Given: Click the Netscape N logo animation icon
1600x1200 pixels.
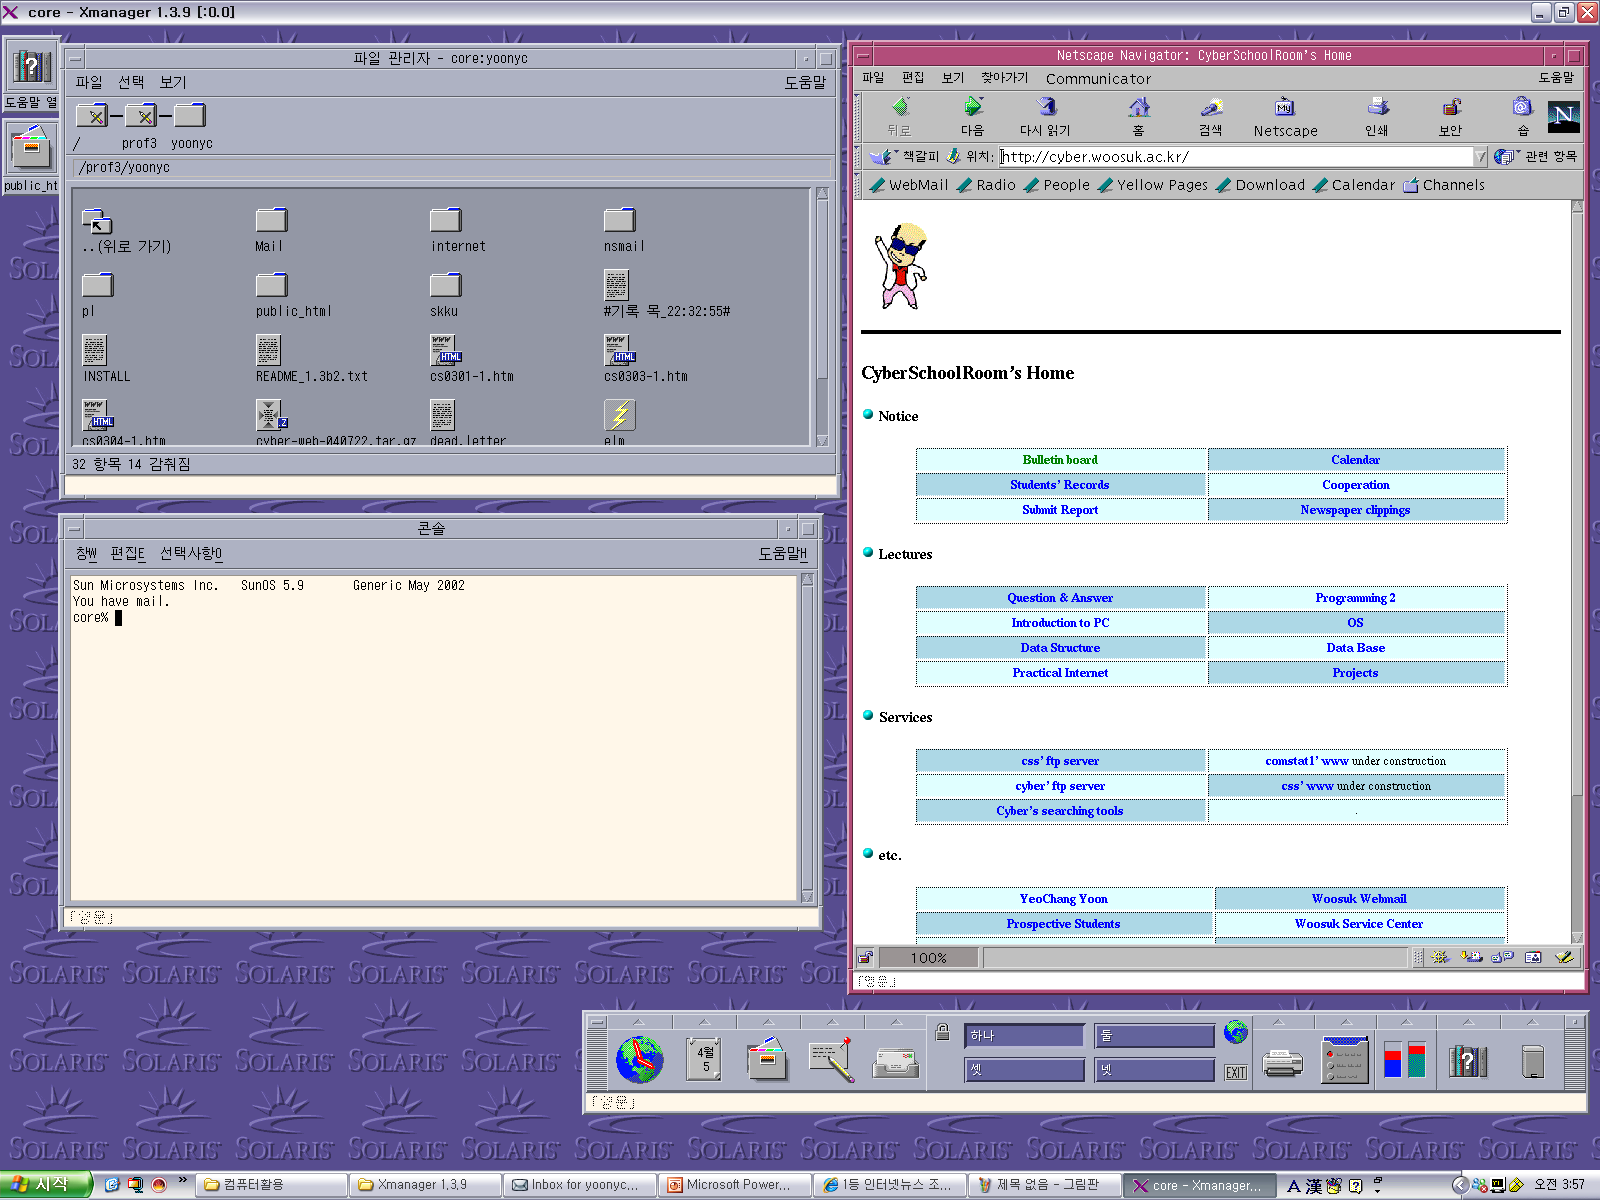Looking at the screenshot, I should 1564,116.
